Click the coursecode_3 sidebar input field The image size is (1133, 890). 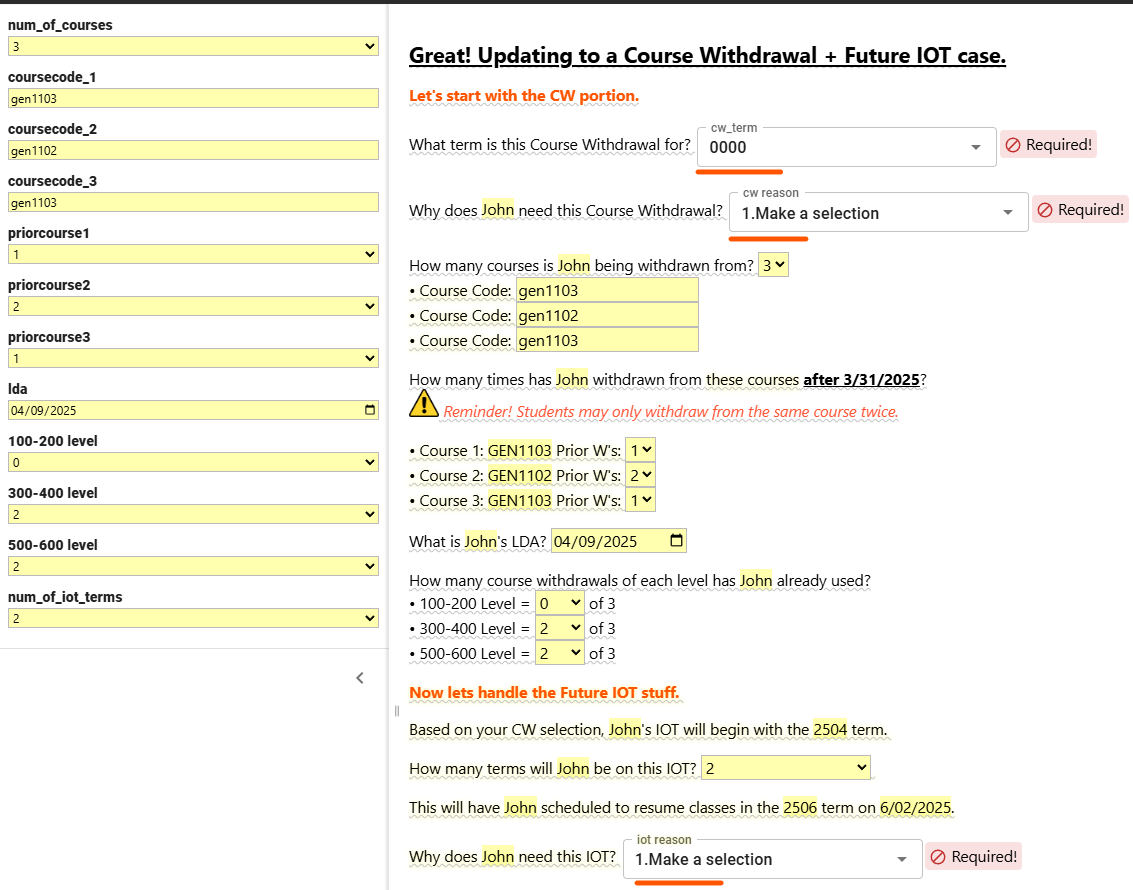point(193,202)
